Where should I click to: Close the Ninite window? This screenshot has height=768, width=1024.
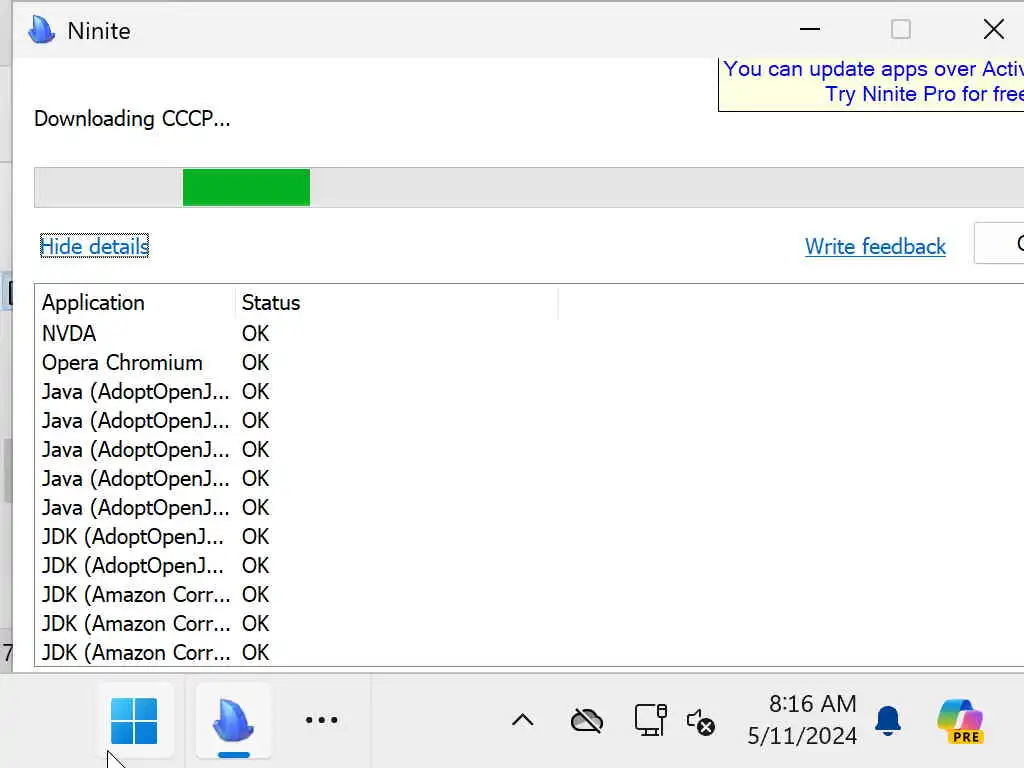994,29
